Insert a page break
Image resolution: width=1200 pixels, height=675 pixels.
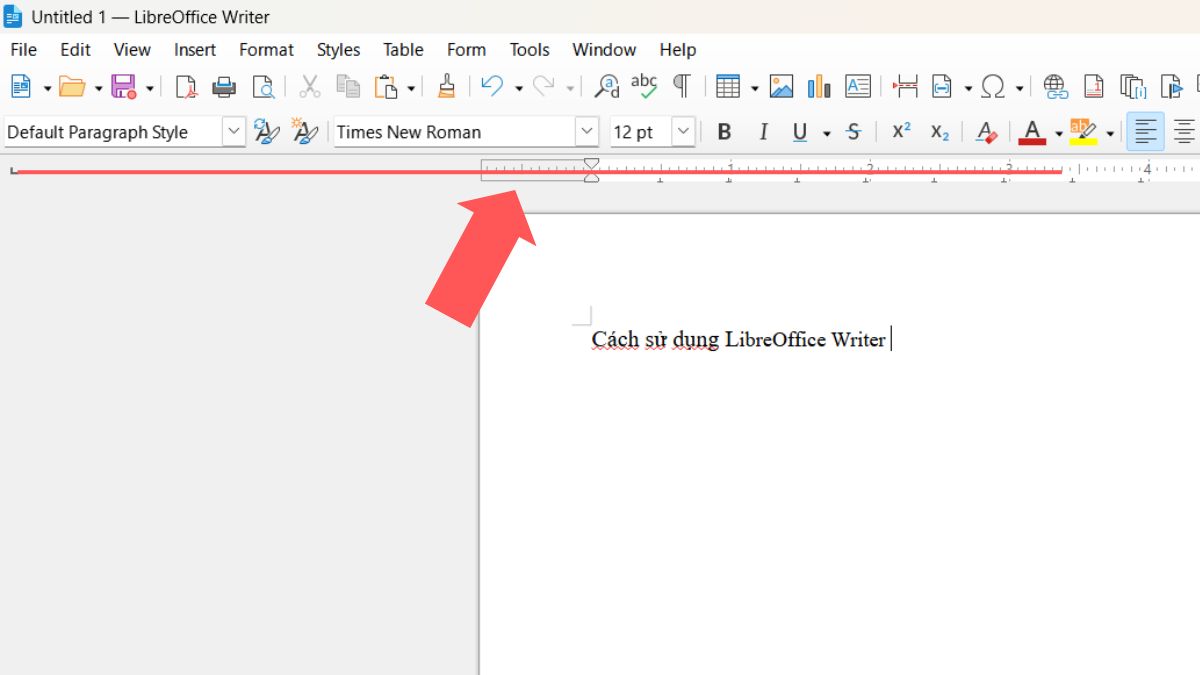click(905, 87)
